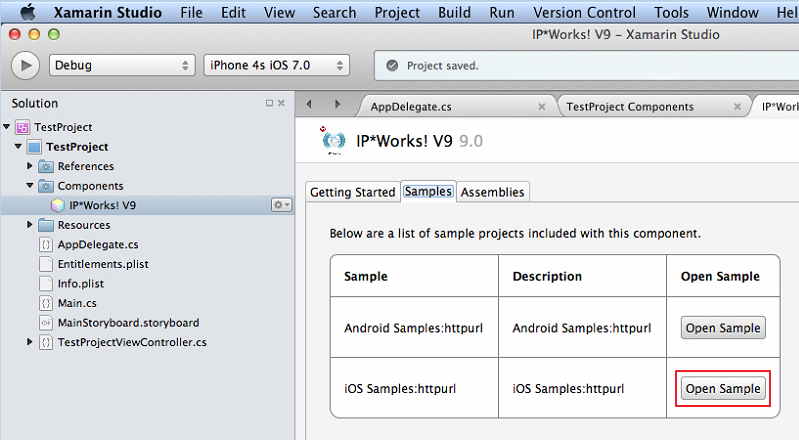This screenshot has width=799, height=440.
Task: Open the iOS Samples:httpurl sample
Action: (723, 389)
